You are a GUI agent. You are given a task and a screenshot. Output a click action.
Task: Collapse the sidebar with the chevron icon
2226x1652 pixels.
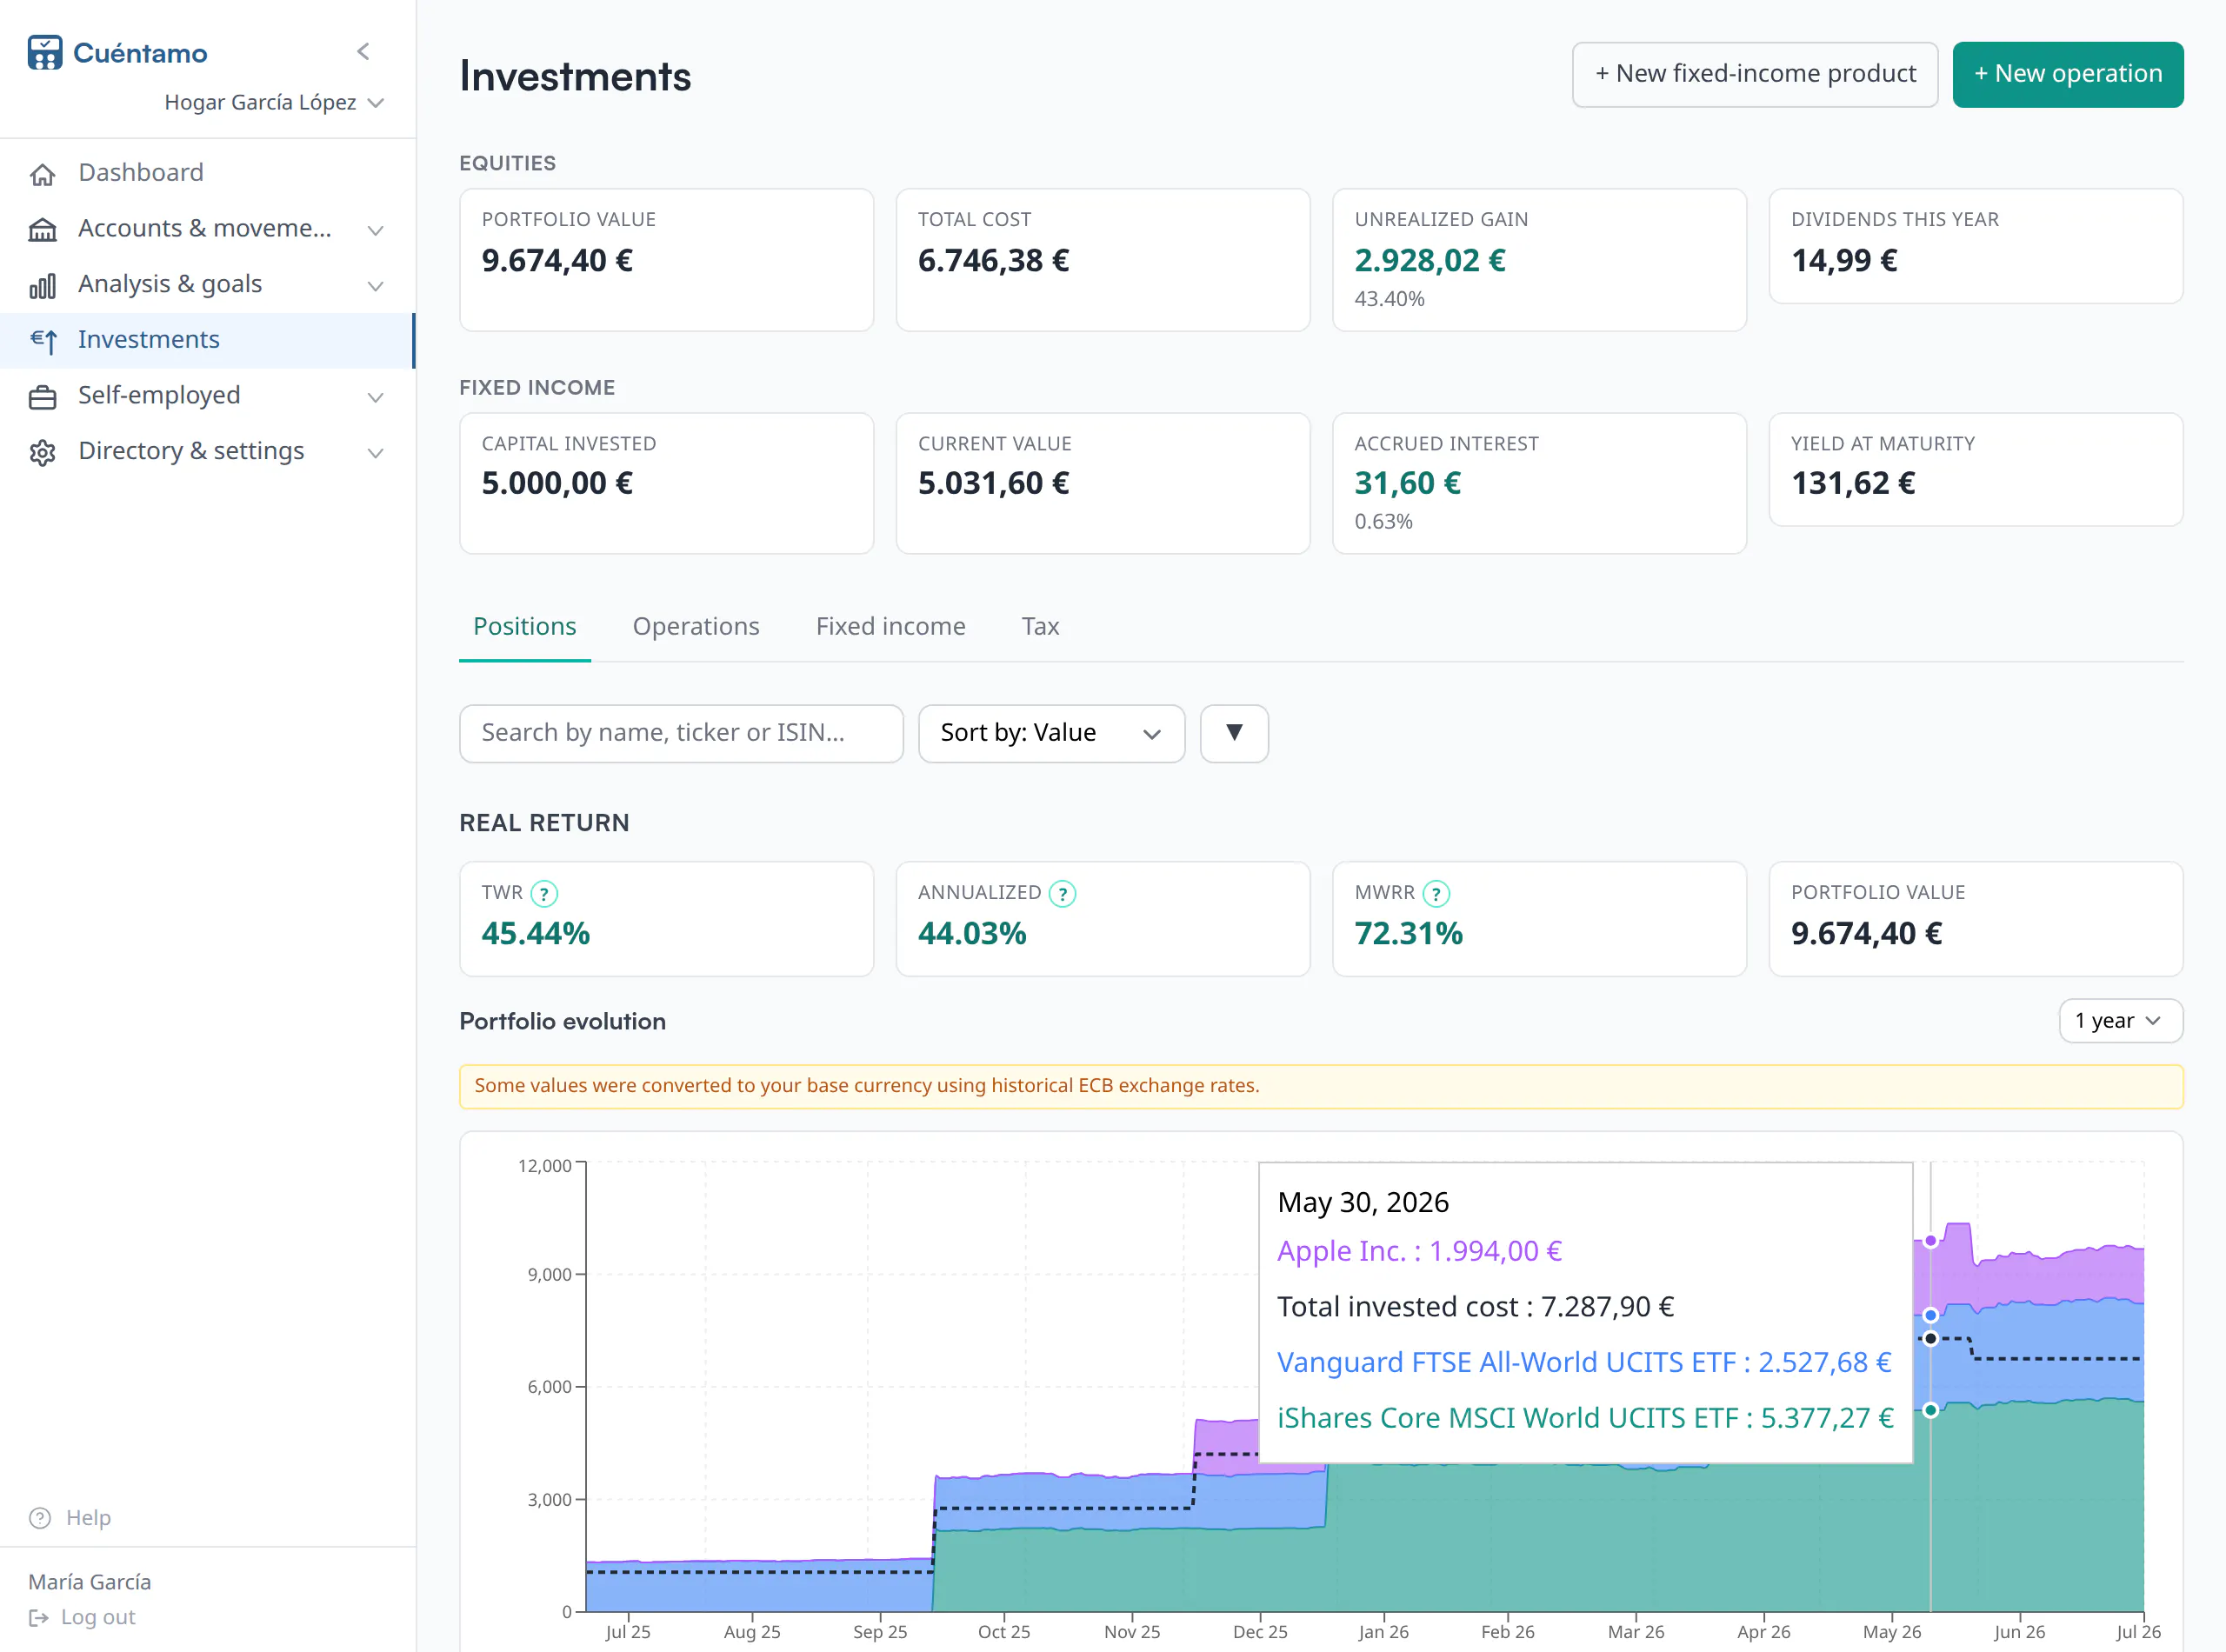pos(363,51)
